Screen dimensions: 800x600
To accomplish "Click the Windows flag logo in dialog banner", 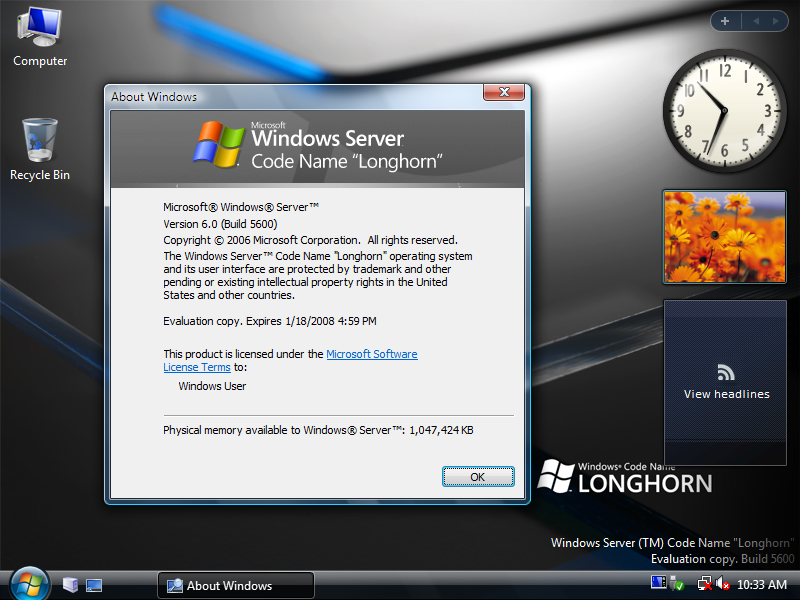I will click(x=219, y=144).
